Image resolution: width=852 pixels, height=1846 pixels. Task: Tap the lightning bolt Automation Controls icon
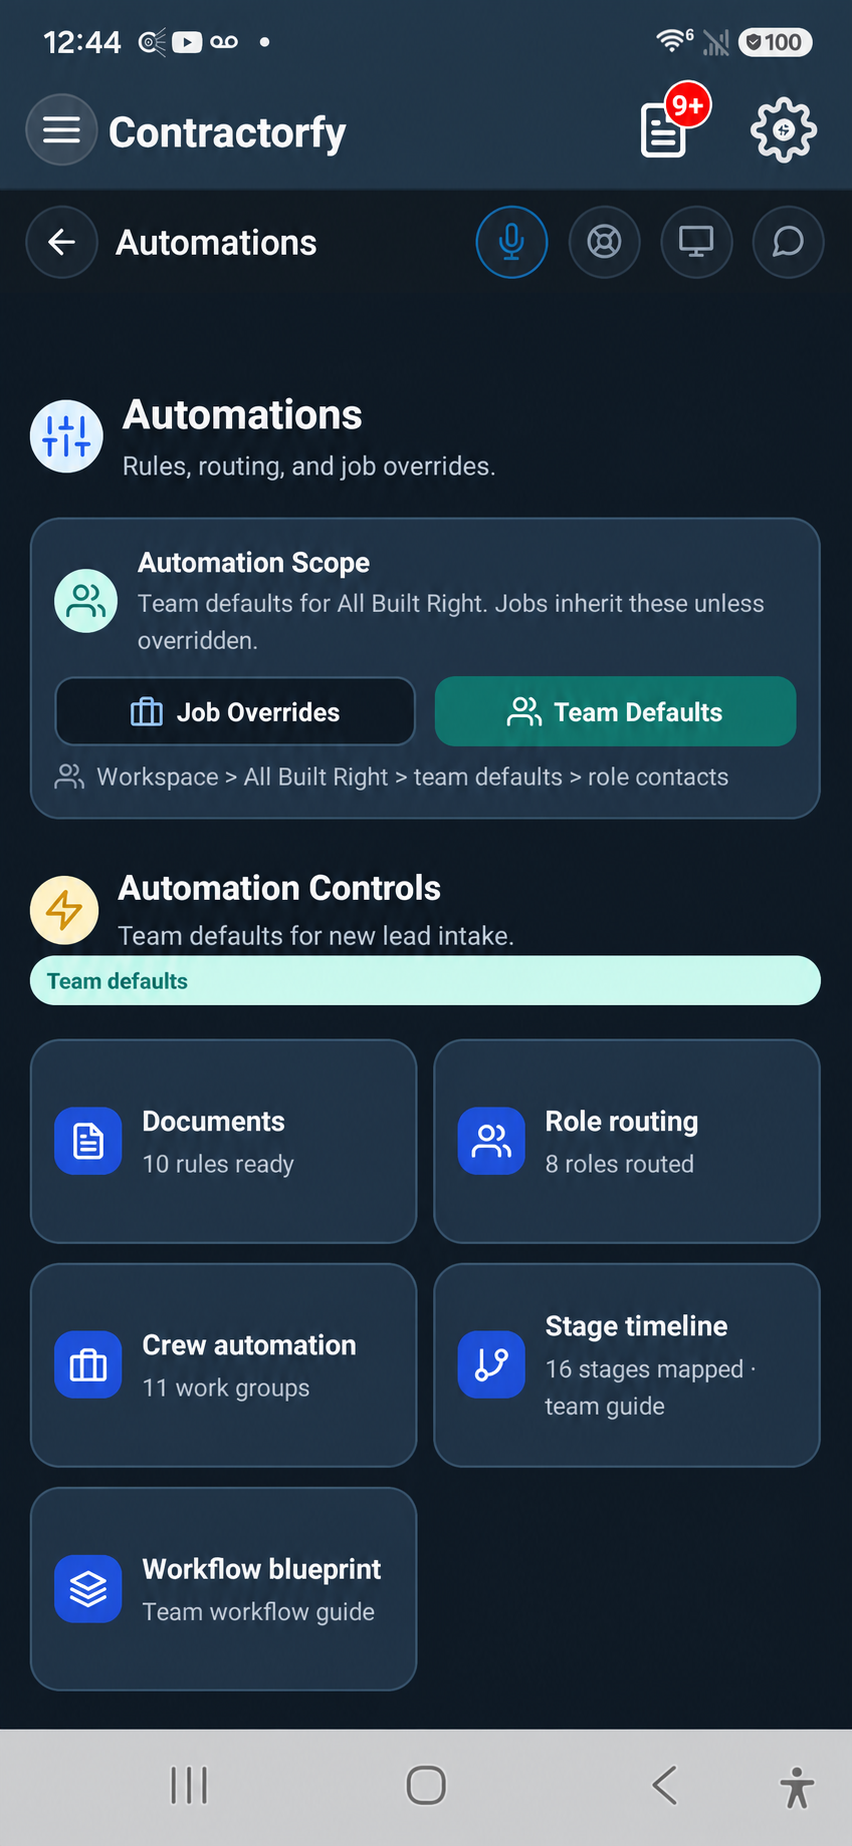65,910
